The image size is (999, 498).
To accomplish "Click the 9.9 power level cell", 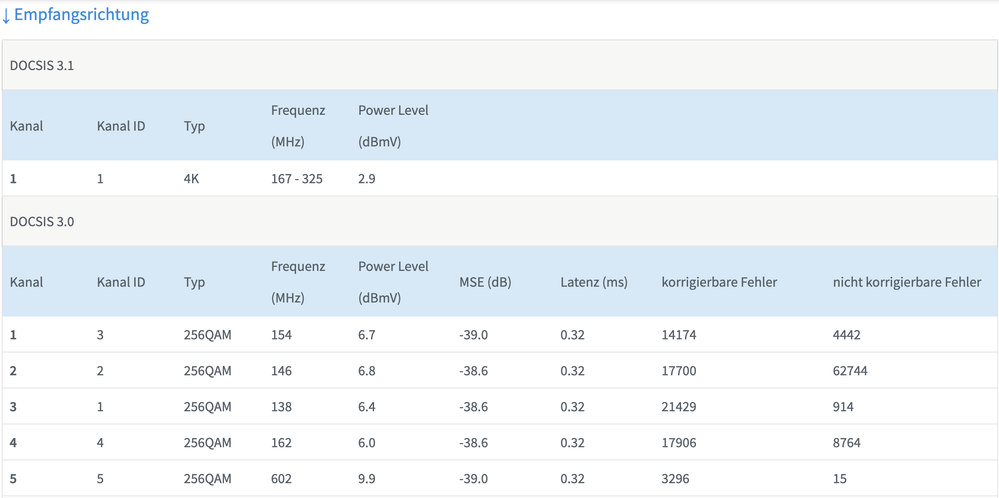I will click(367, 479).
